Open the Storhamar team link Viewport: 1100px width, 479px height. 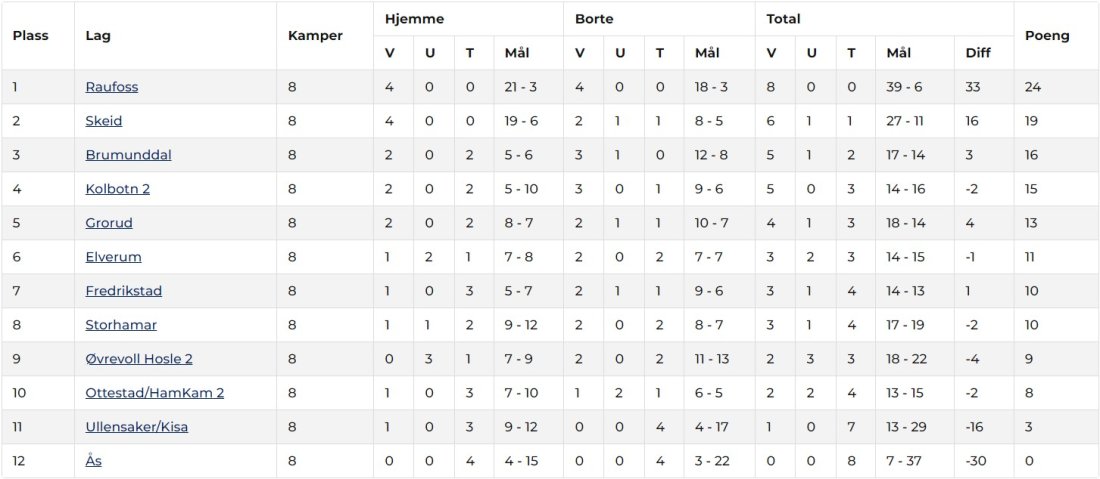tap(121, 325)
